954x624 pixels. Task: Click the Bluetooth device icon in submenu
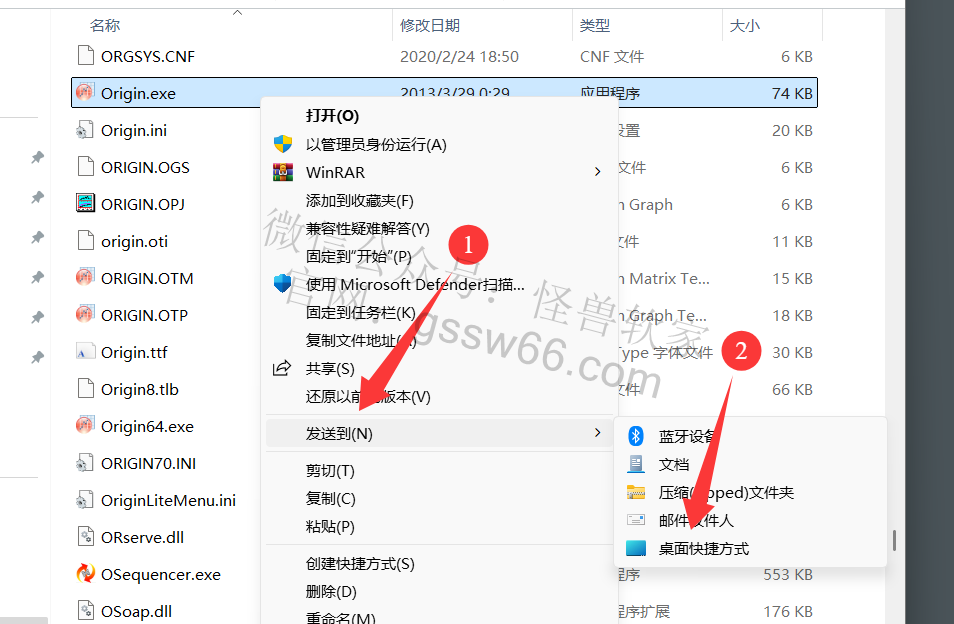click(x=636, y=435)
